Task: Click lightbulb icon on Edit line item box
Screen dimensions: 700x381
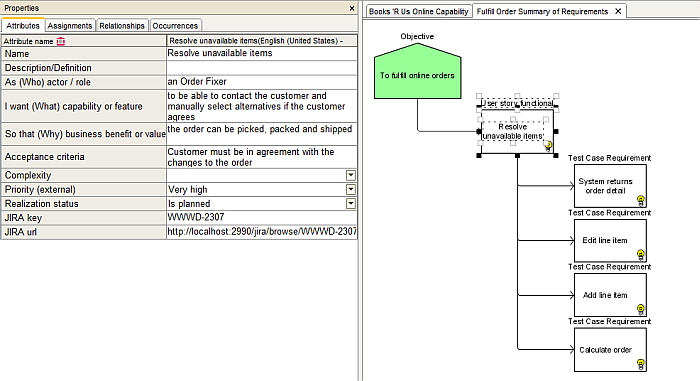Action: [641, 255]
